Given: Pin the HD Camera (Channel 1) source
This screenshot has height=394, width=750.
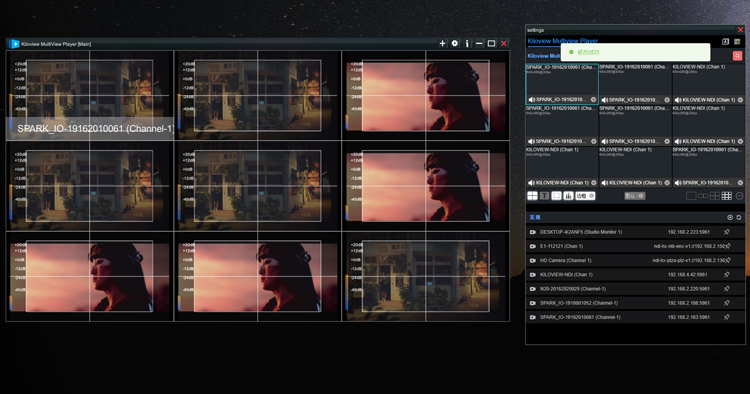Looking at the screenshot, I should [727, 261].
